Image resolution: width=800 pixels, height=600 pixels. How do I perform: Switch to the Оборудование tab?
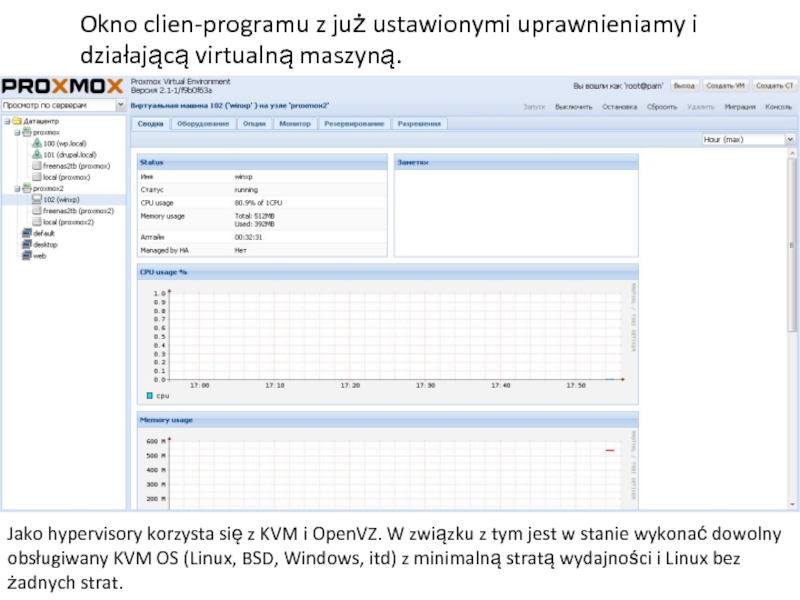tap(203, 124)
